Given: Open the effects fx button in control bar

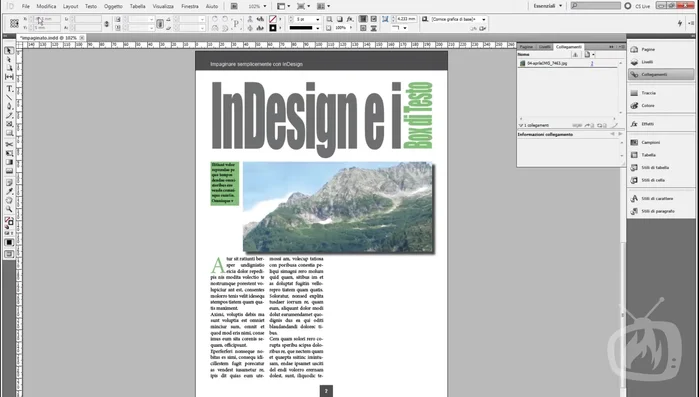Looking at the screenshot, I should (350, 19).
